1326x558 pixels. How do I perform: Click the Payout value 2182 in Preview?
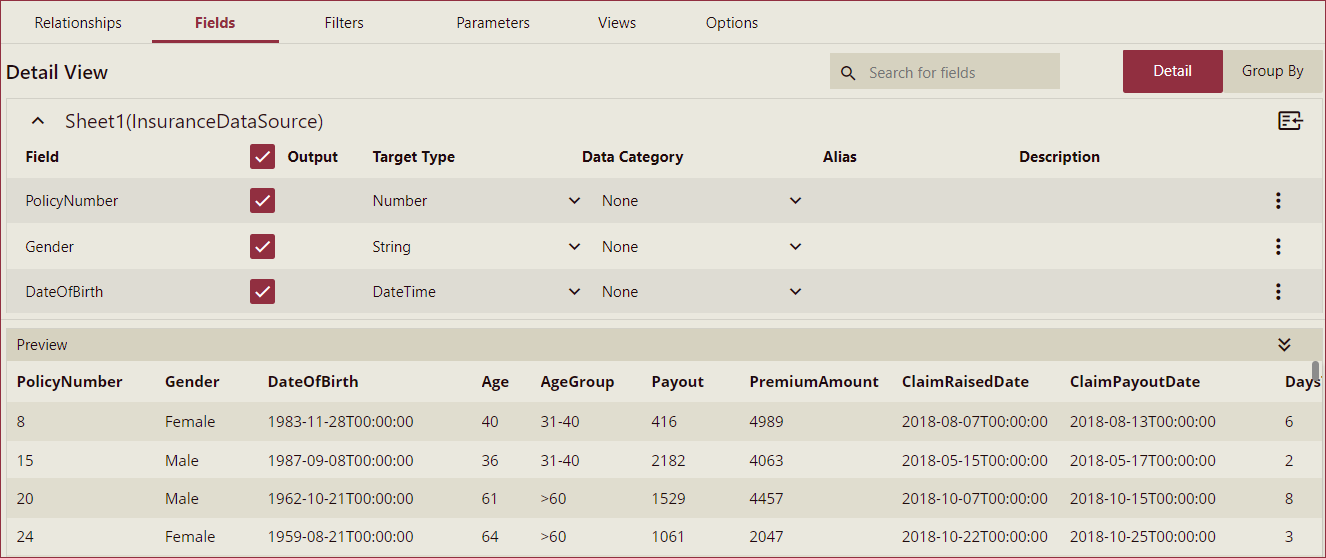pos(669,461)
